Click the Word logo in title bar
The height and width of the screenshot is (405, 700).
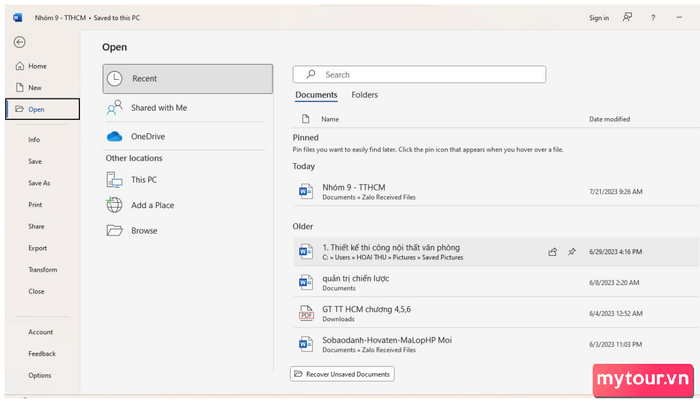(x=18, y=18)
